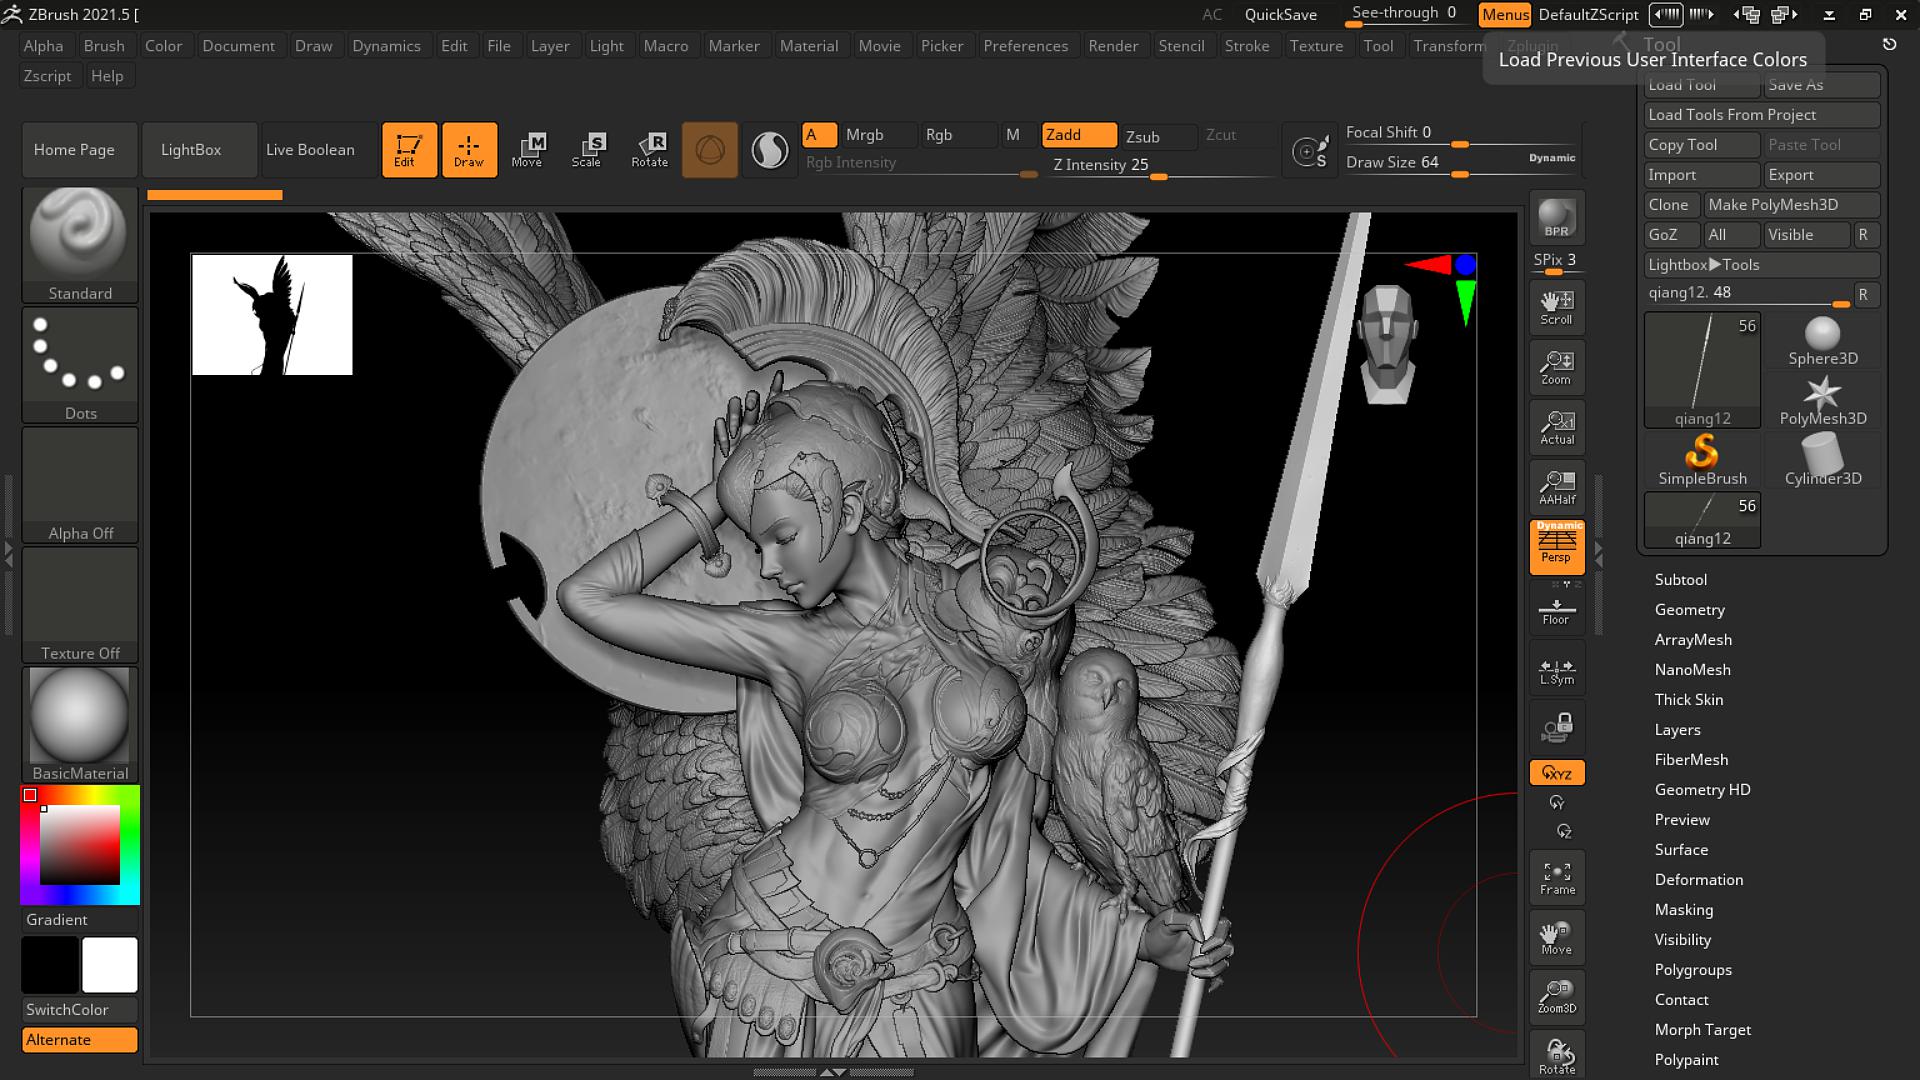Select the Sphere3D tool
The height and width of the screenshot is (1080, 1920).
point(1822,342)
